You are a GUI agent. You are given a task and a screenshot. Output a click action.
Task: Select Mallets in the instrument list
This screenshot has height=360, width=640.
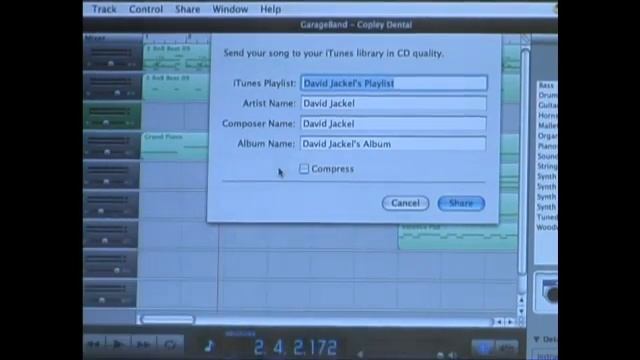[547, 126]
